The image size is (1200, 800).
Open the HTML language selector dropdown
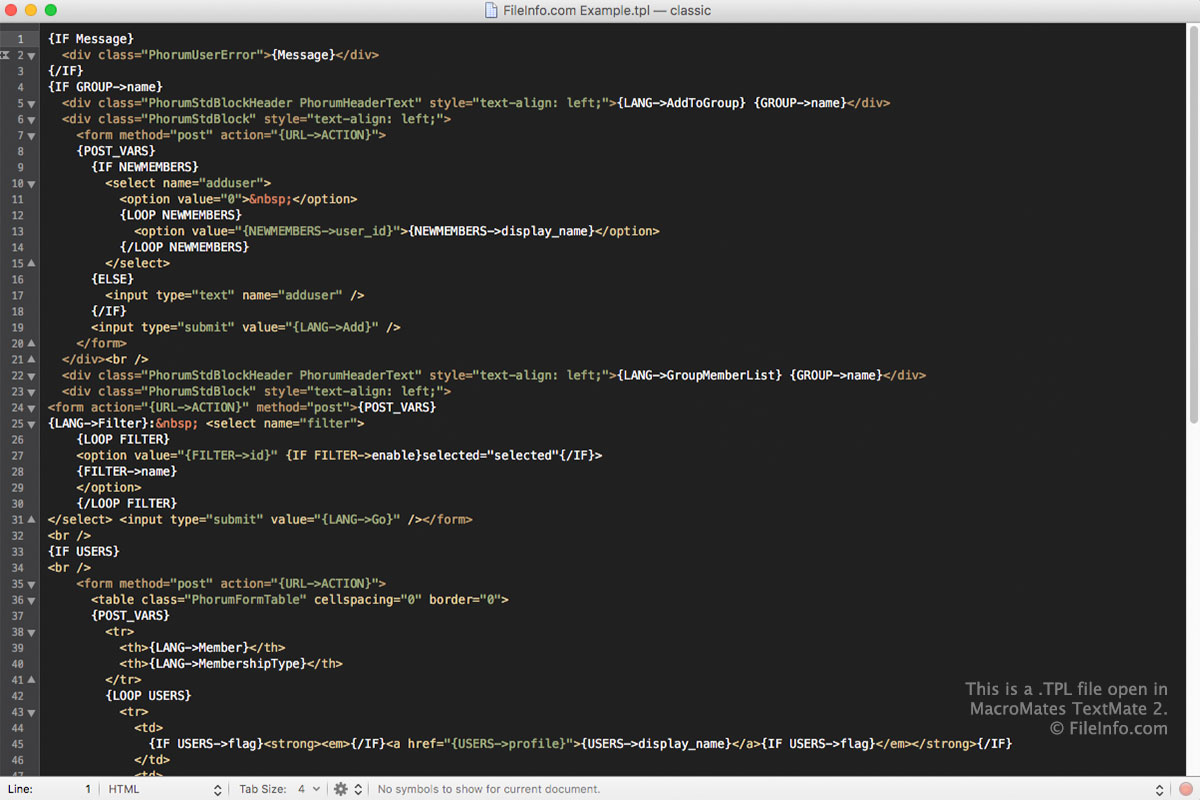(x=164, y=789)
